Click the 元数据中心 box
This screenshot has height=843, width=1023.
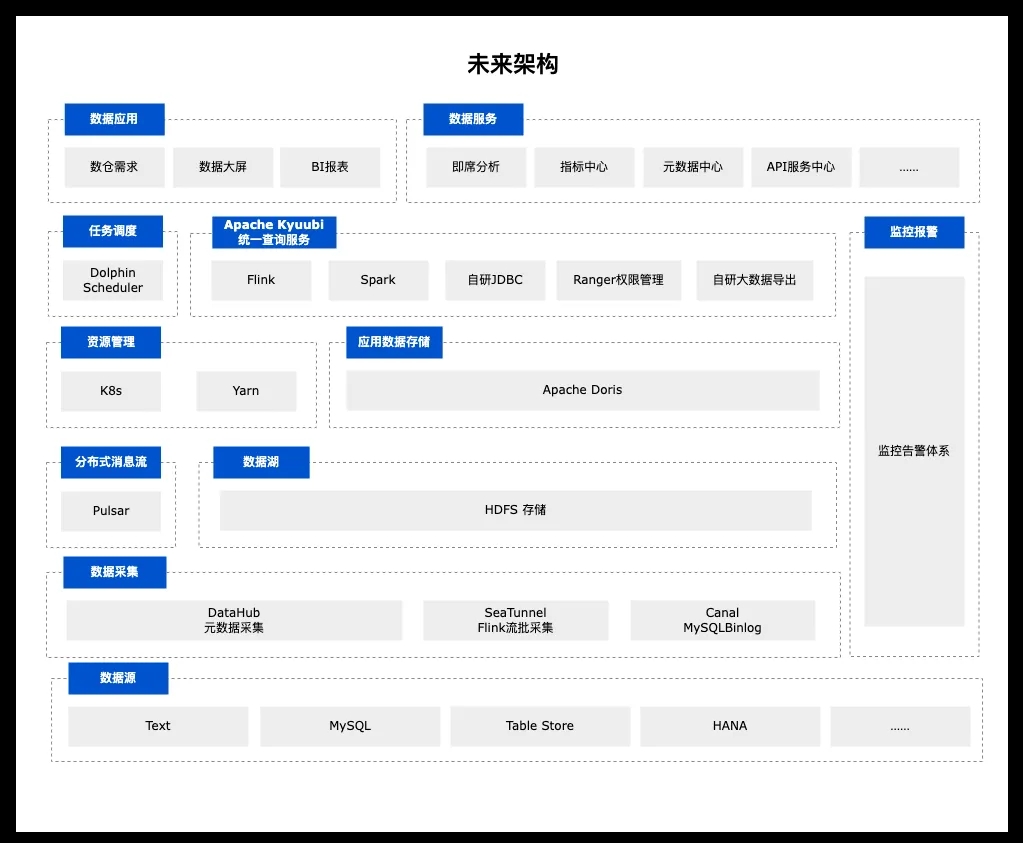click(x=693, y=167)
